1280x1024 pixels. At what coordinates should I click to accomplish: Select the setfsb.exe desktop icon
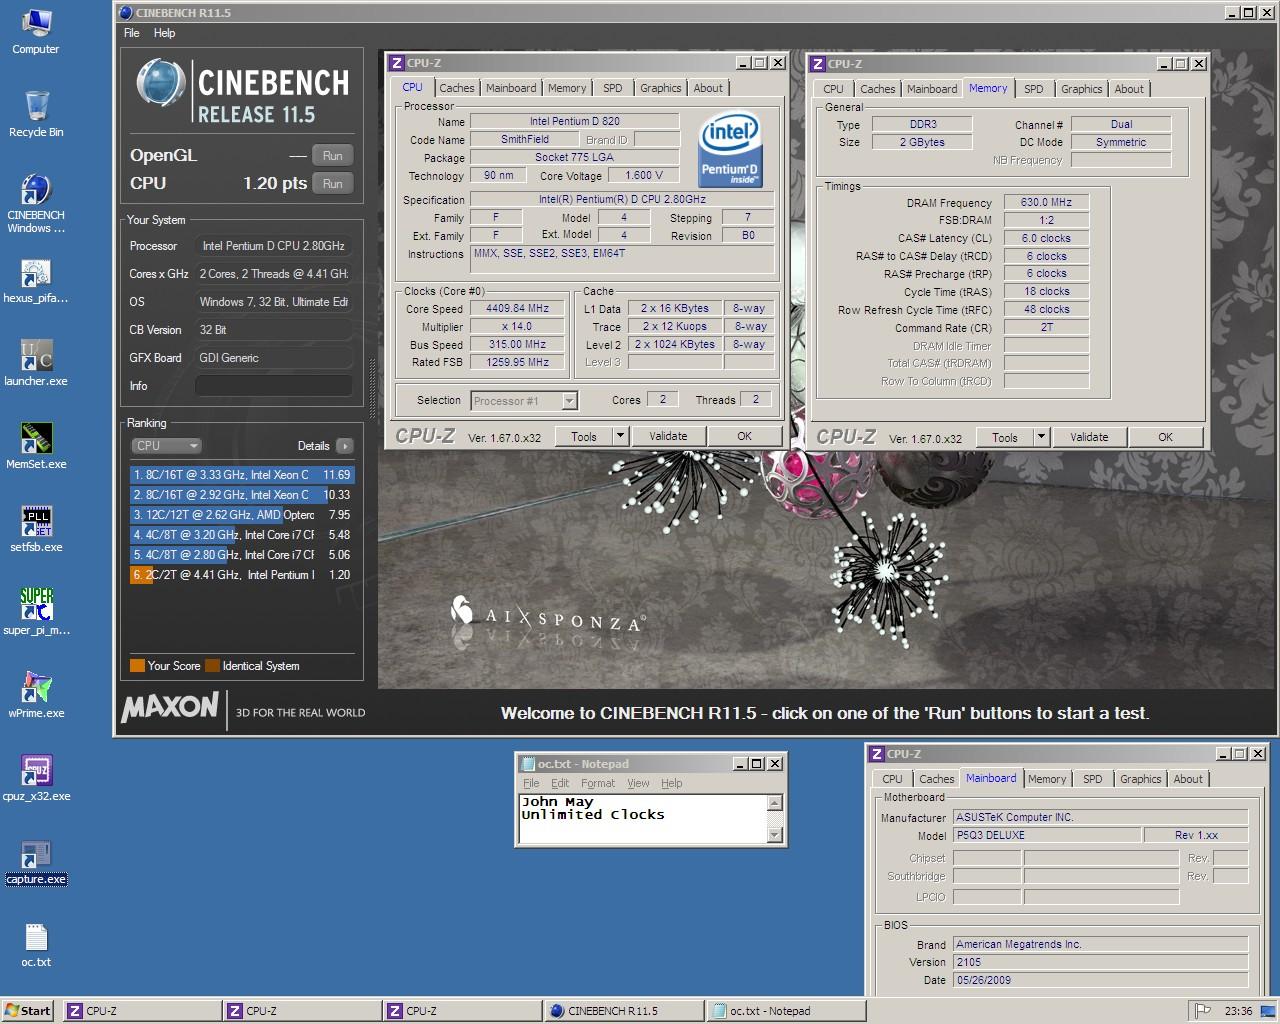tap(36, 530)
